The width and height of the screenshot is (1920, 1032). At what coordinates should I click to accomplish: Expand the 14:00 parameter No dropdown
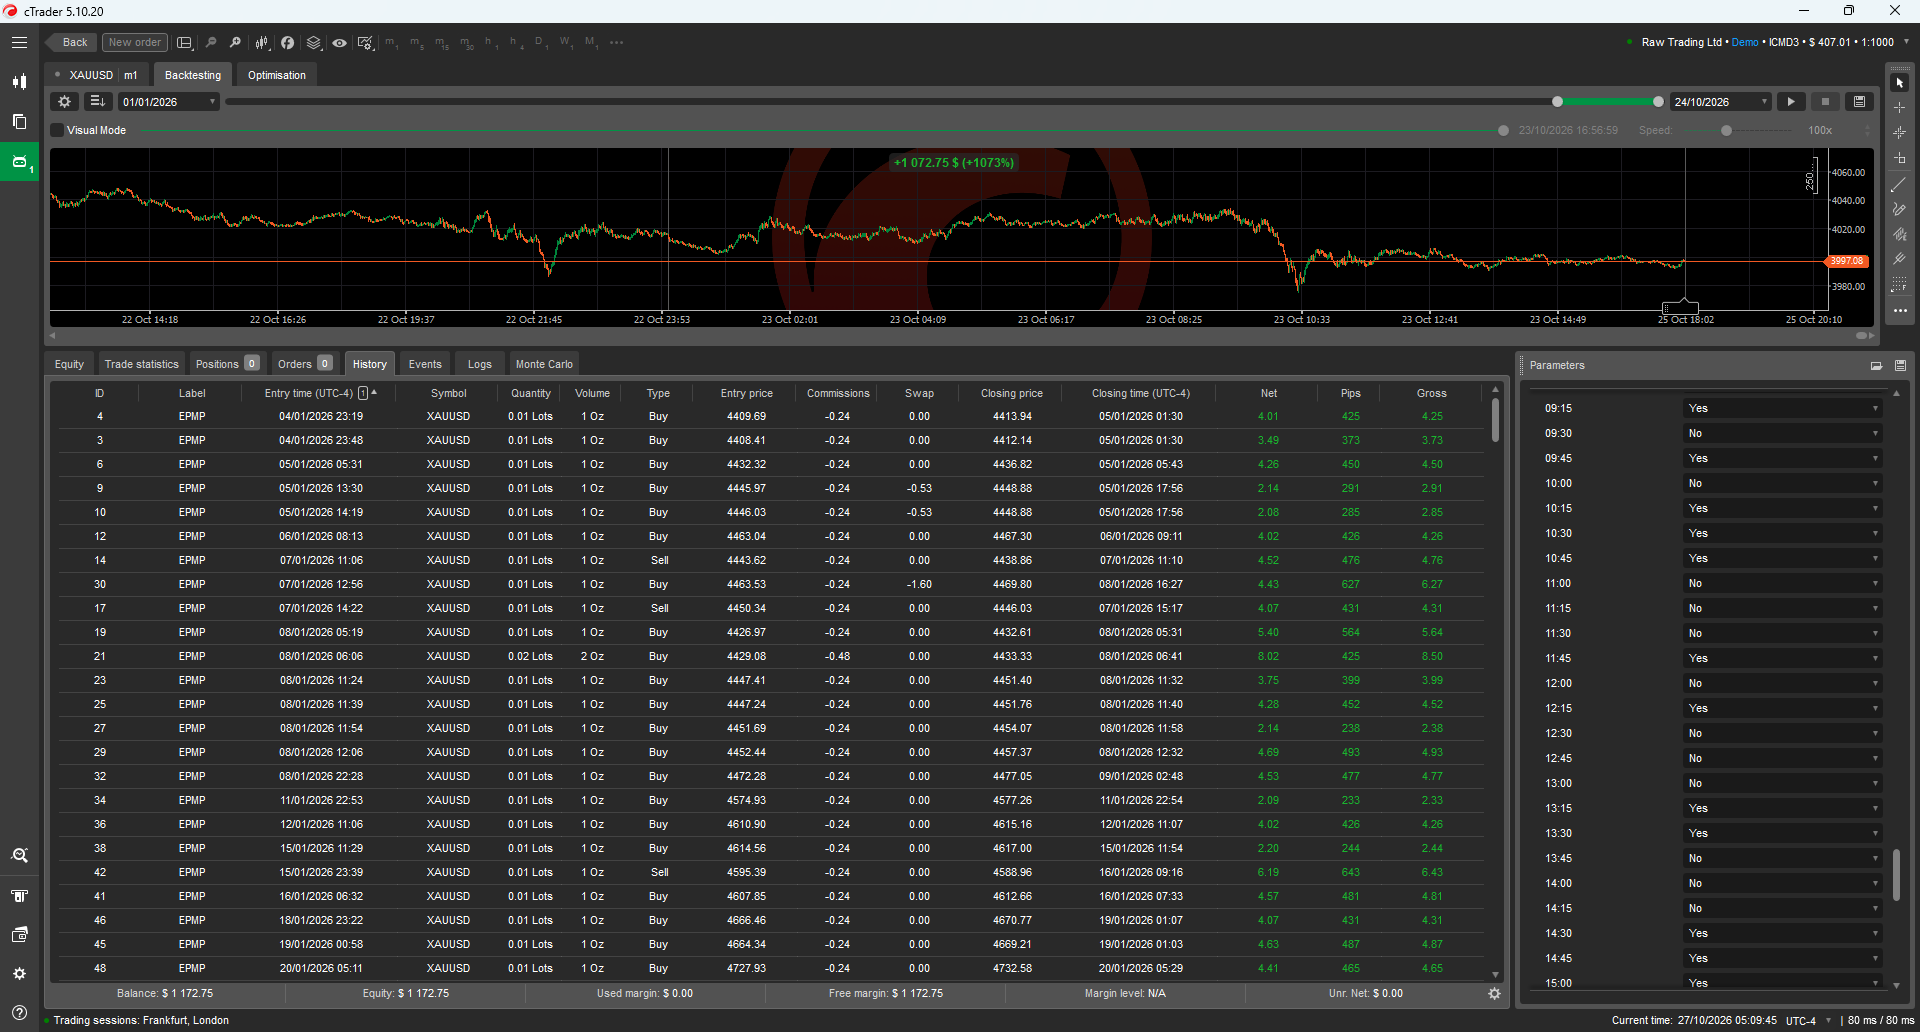(1783, 884)
